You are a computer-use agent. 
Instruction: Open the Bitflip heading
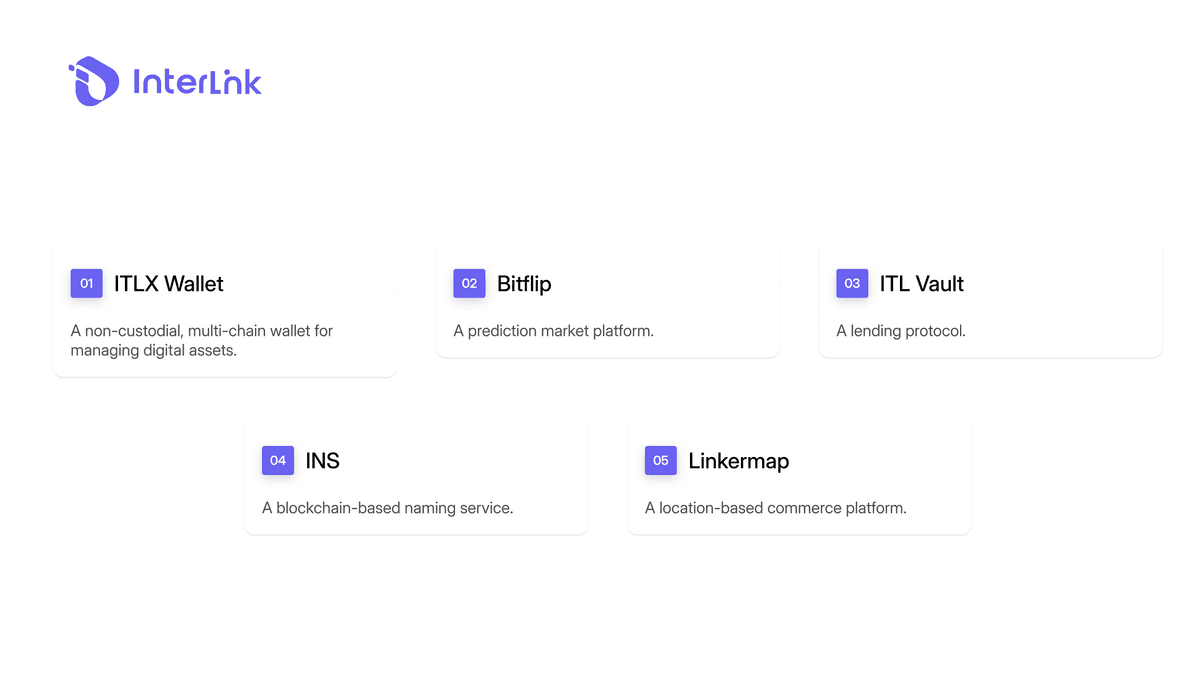pyautogui.click(x=524, y=284)
